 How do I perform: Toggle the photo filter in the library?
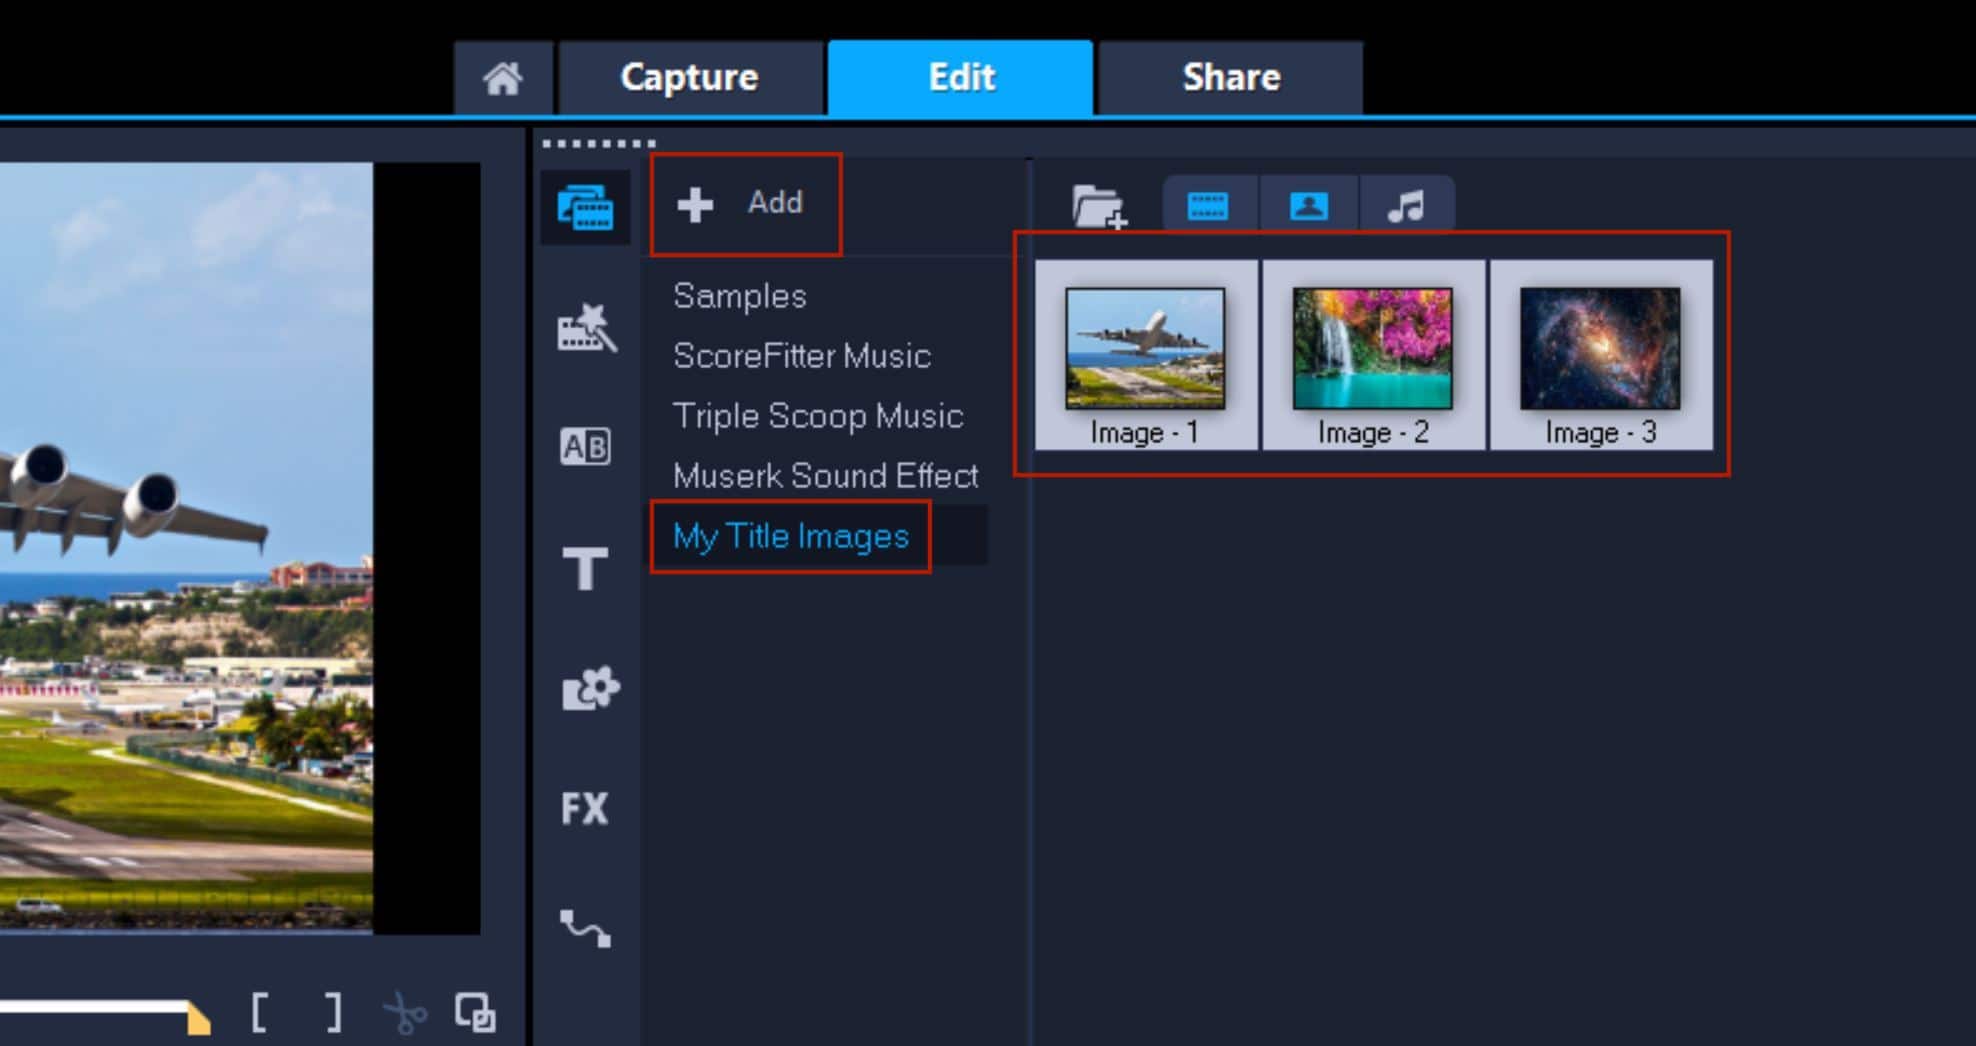coord(1307,205)
